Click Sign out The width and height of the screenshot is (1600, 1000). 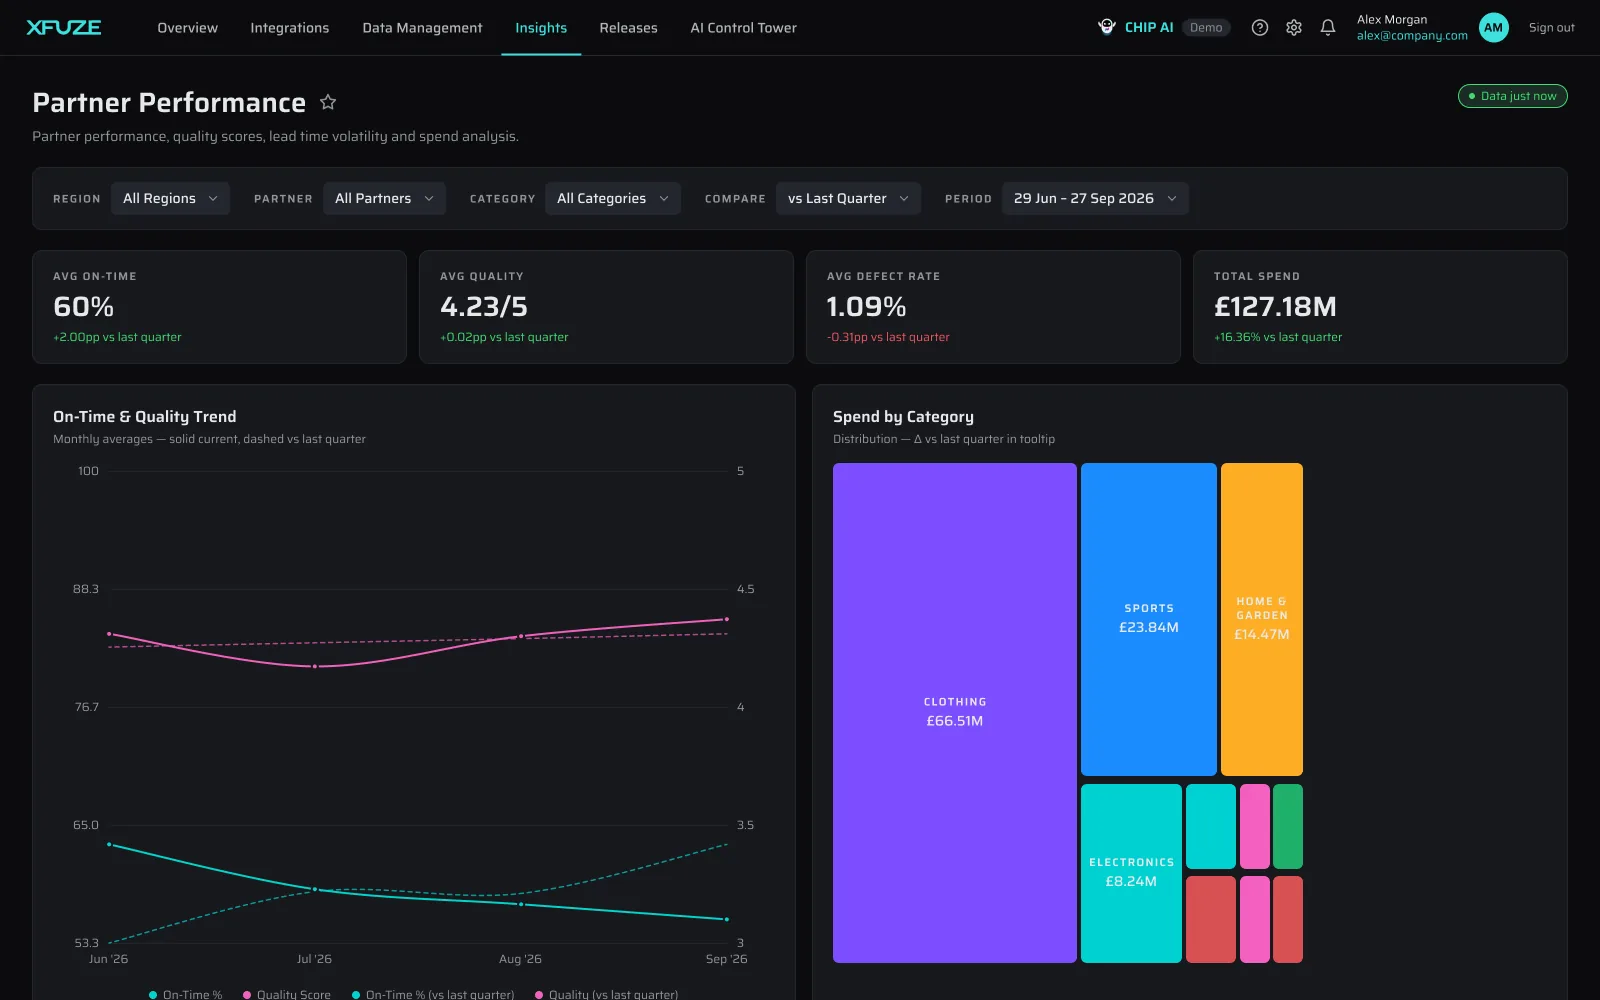[1551, 28]
